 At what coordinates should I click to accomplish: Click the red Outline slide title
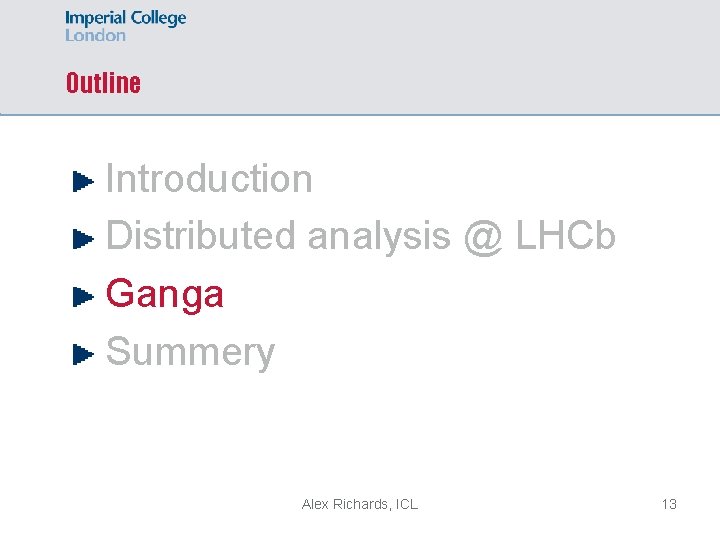click(x=103, y=83)
